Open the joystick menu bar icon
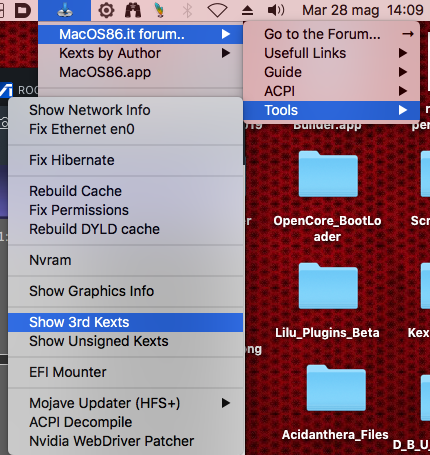 pyautogui.click(x=65, y=11)
